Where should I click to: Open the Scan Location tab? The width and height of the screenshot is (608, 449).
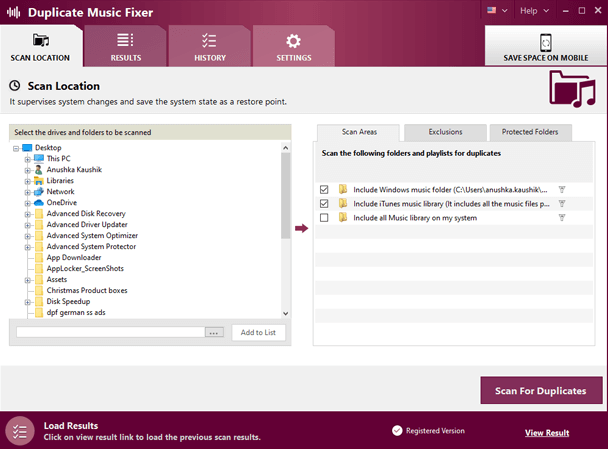click(41, 47)
